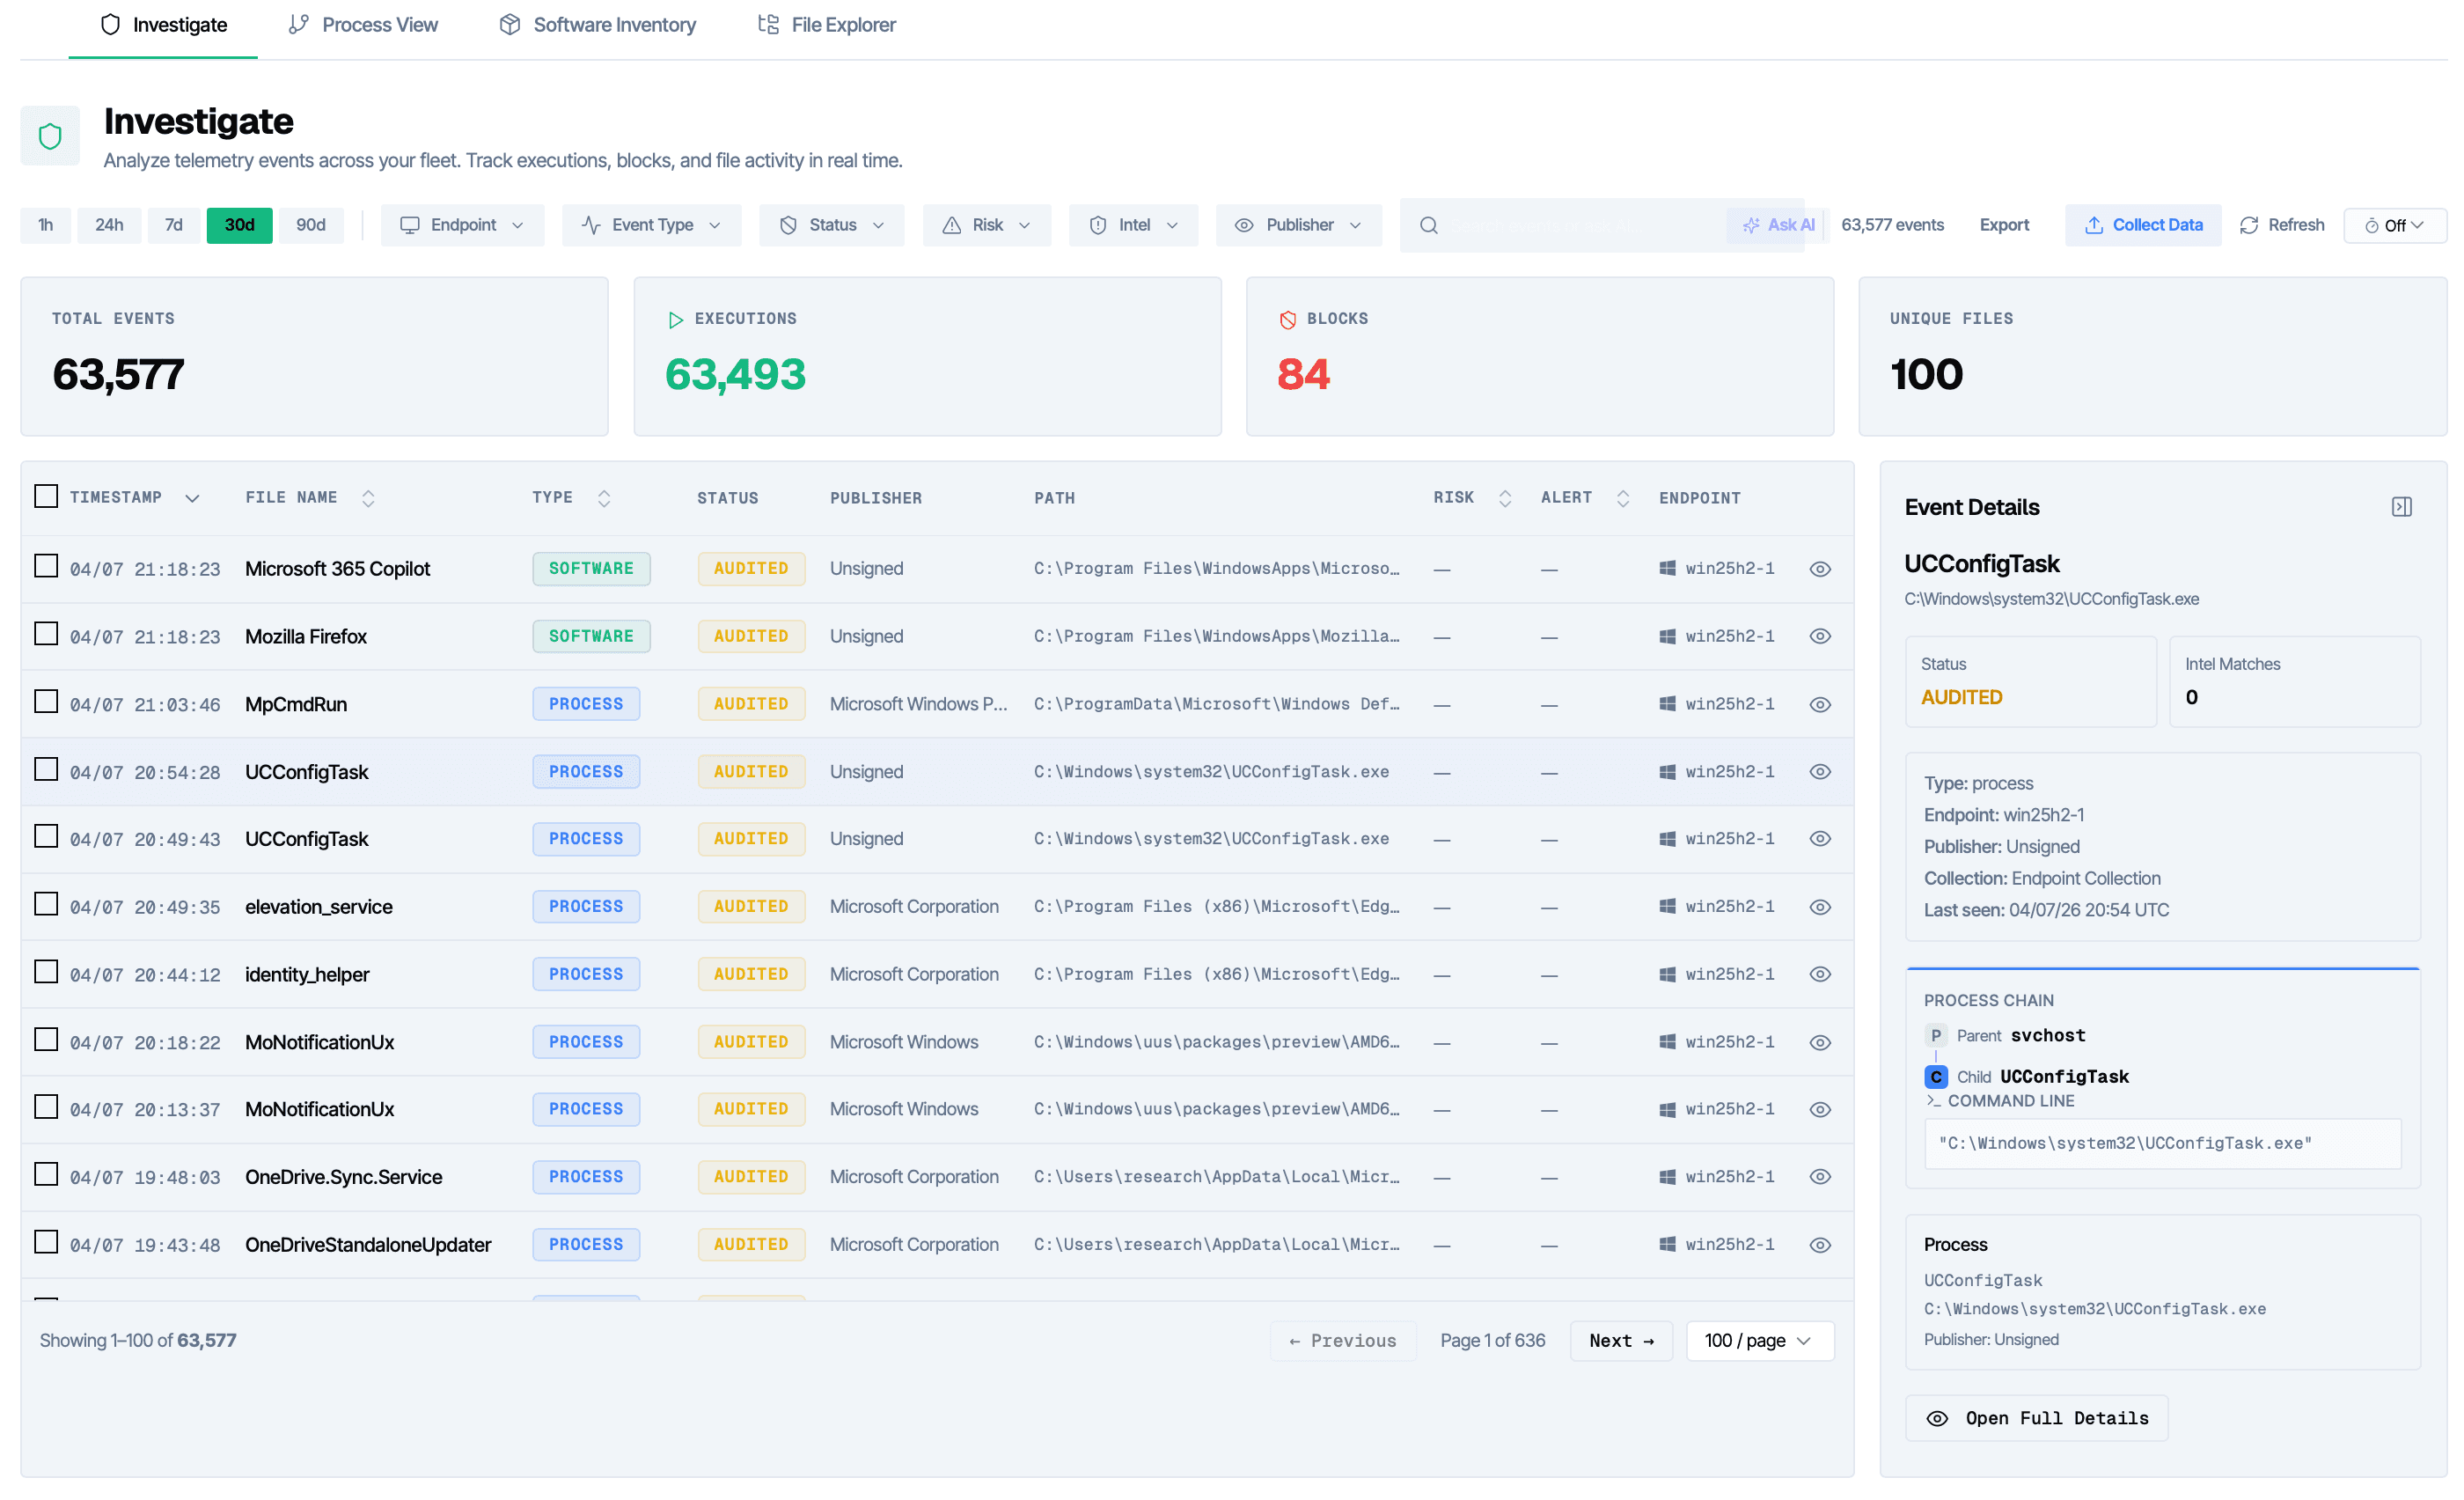The image size is (2464, 1500).
Task: Click Open Full Details in Event Details
Action: [x=2035, y=1417]
